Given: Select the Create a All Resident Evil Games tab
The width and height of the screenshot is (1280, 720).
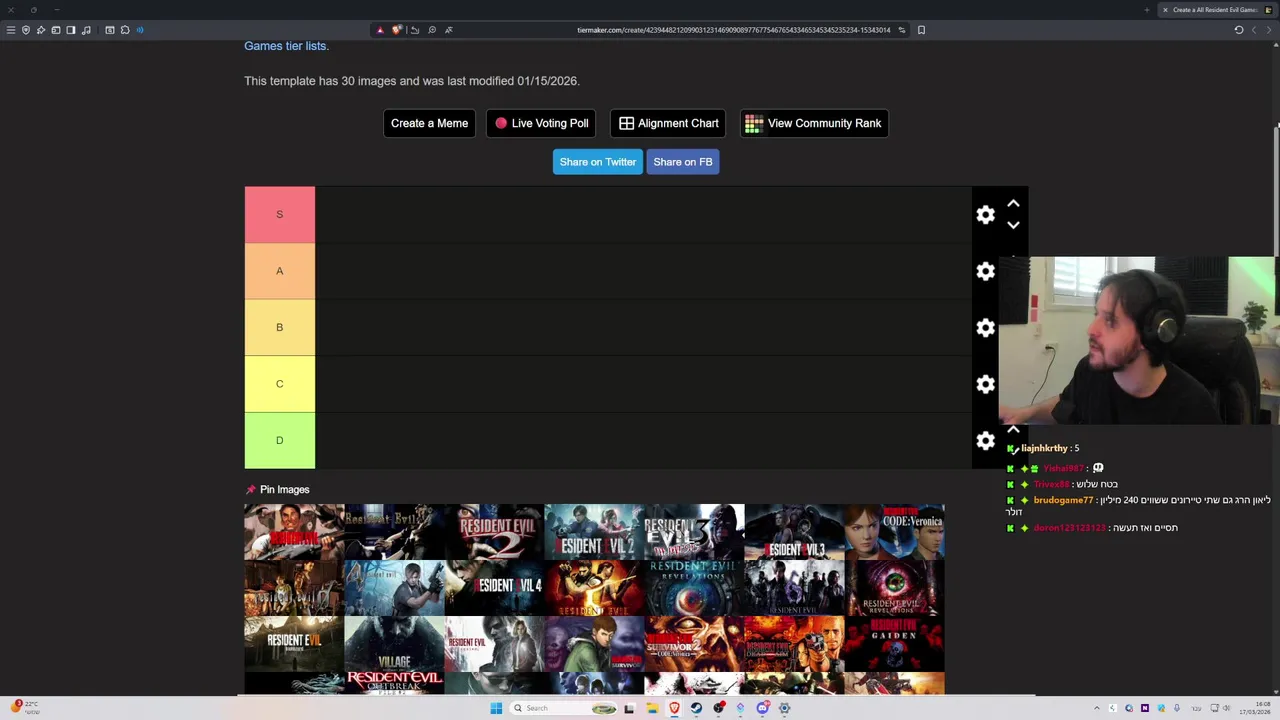Looking at the screenshot, I should tap(1216, 10).
